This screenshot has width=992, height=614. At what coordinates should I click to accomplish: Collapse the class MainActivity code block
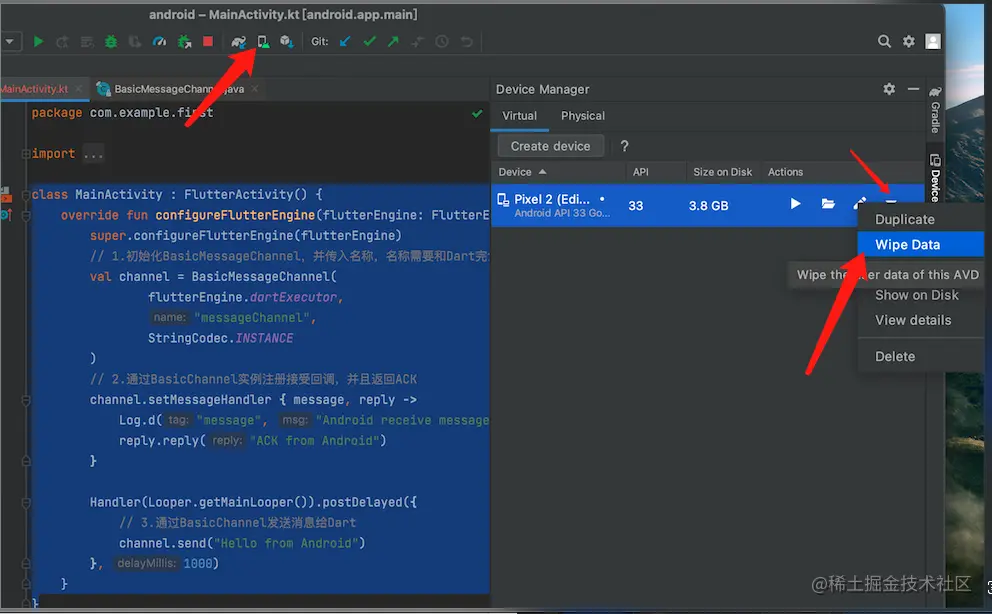tap(26, 195)
